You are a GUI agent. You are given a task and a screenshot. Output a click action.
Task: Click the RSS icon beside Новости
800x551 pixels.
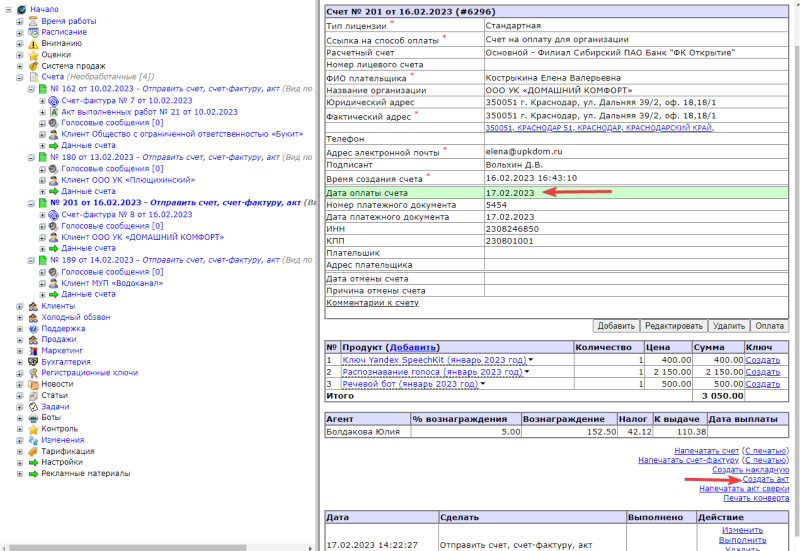pos(33,384)
